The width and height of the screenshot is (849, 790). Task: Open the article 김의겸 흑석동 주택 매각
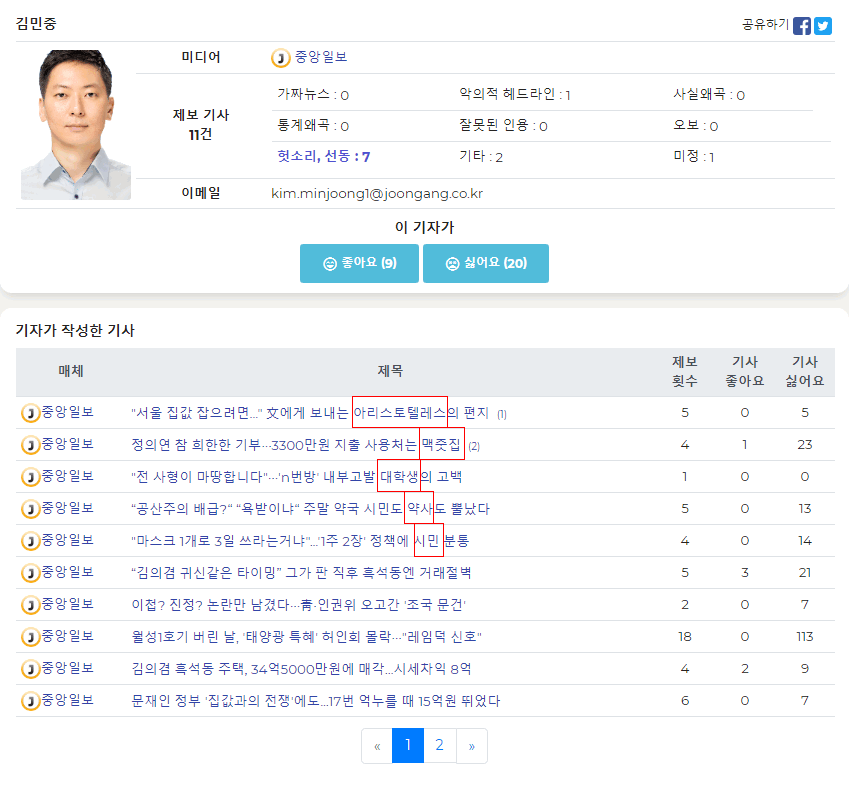pyautogui.click(x=301, y=669)
